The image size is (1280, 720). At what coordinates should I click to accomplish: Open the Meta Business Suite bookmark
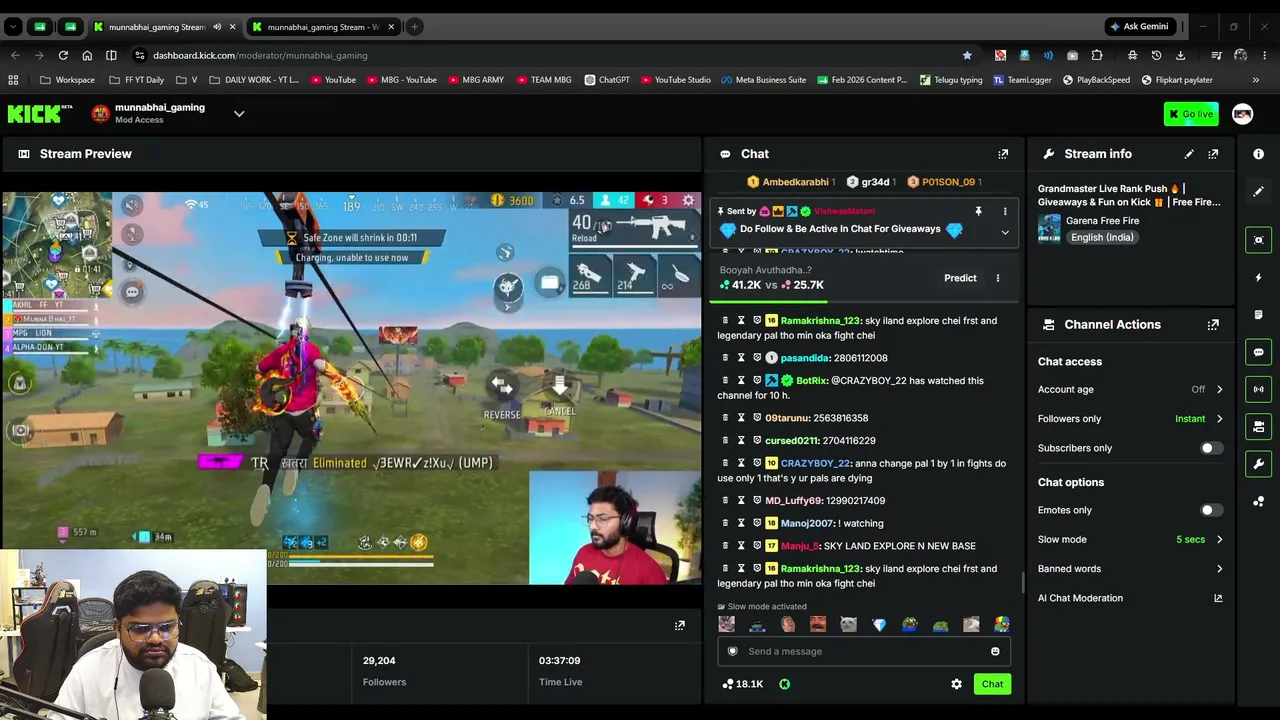point(763,80)
